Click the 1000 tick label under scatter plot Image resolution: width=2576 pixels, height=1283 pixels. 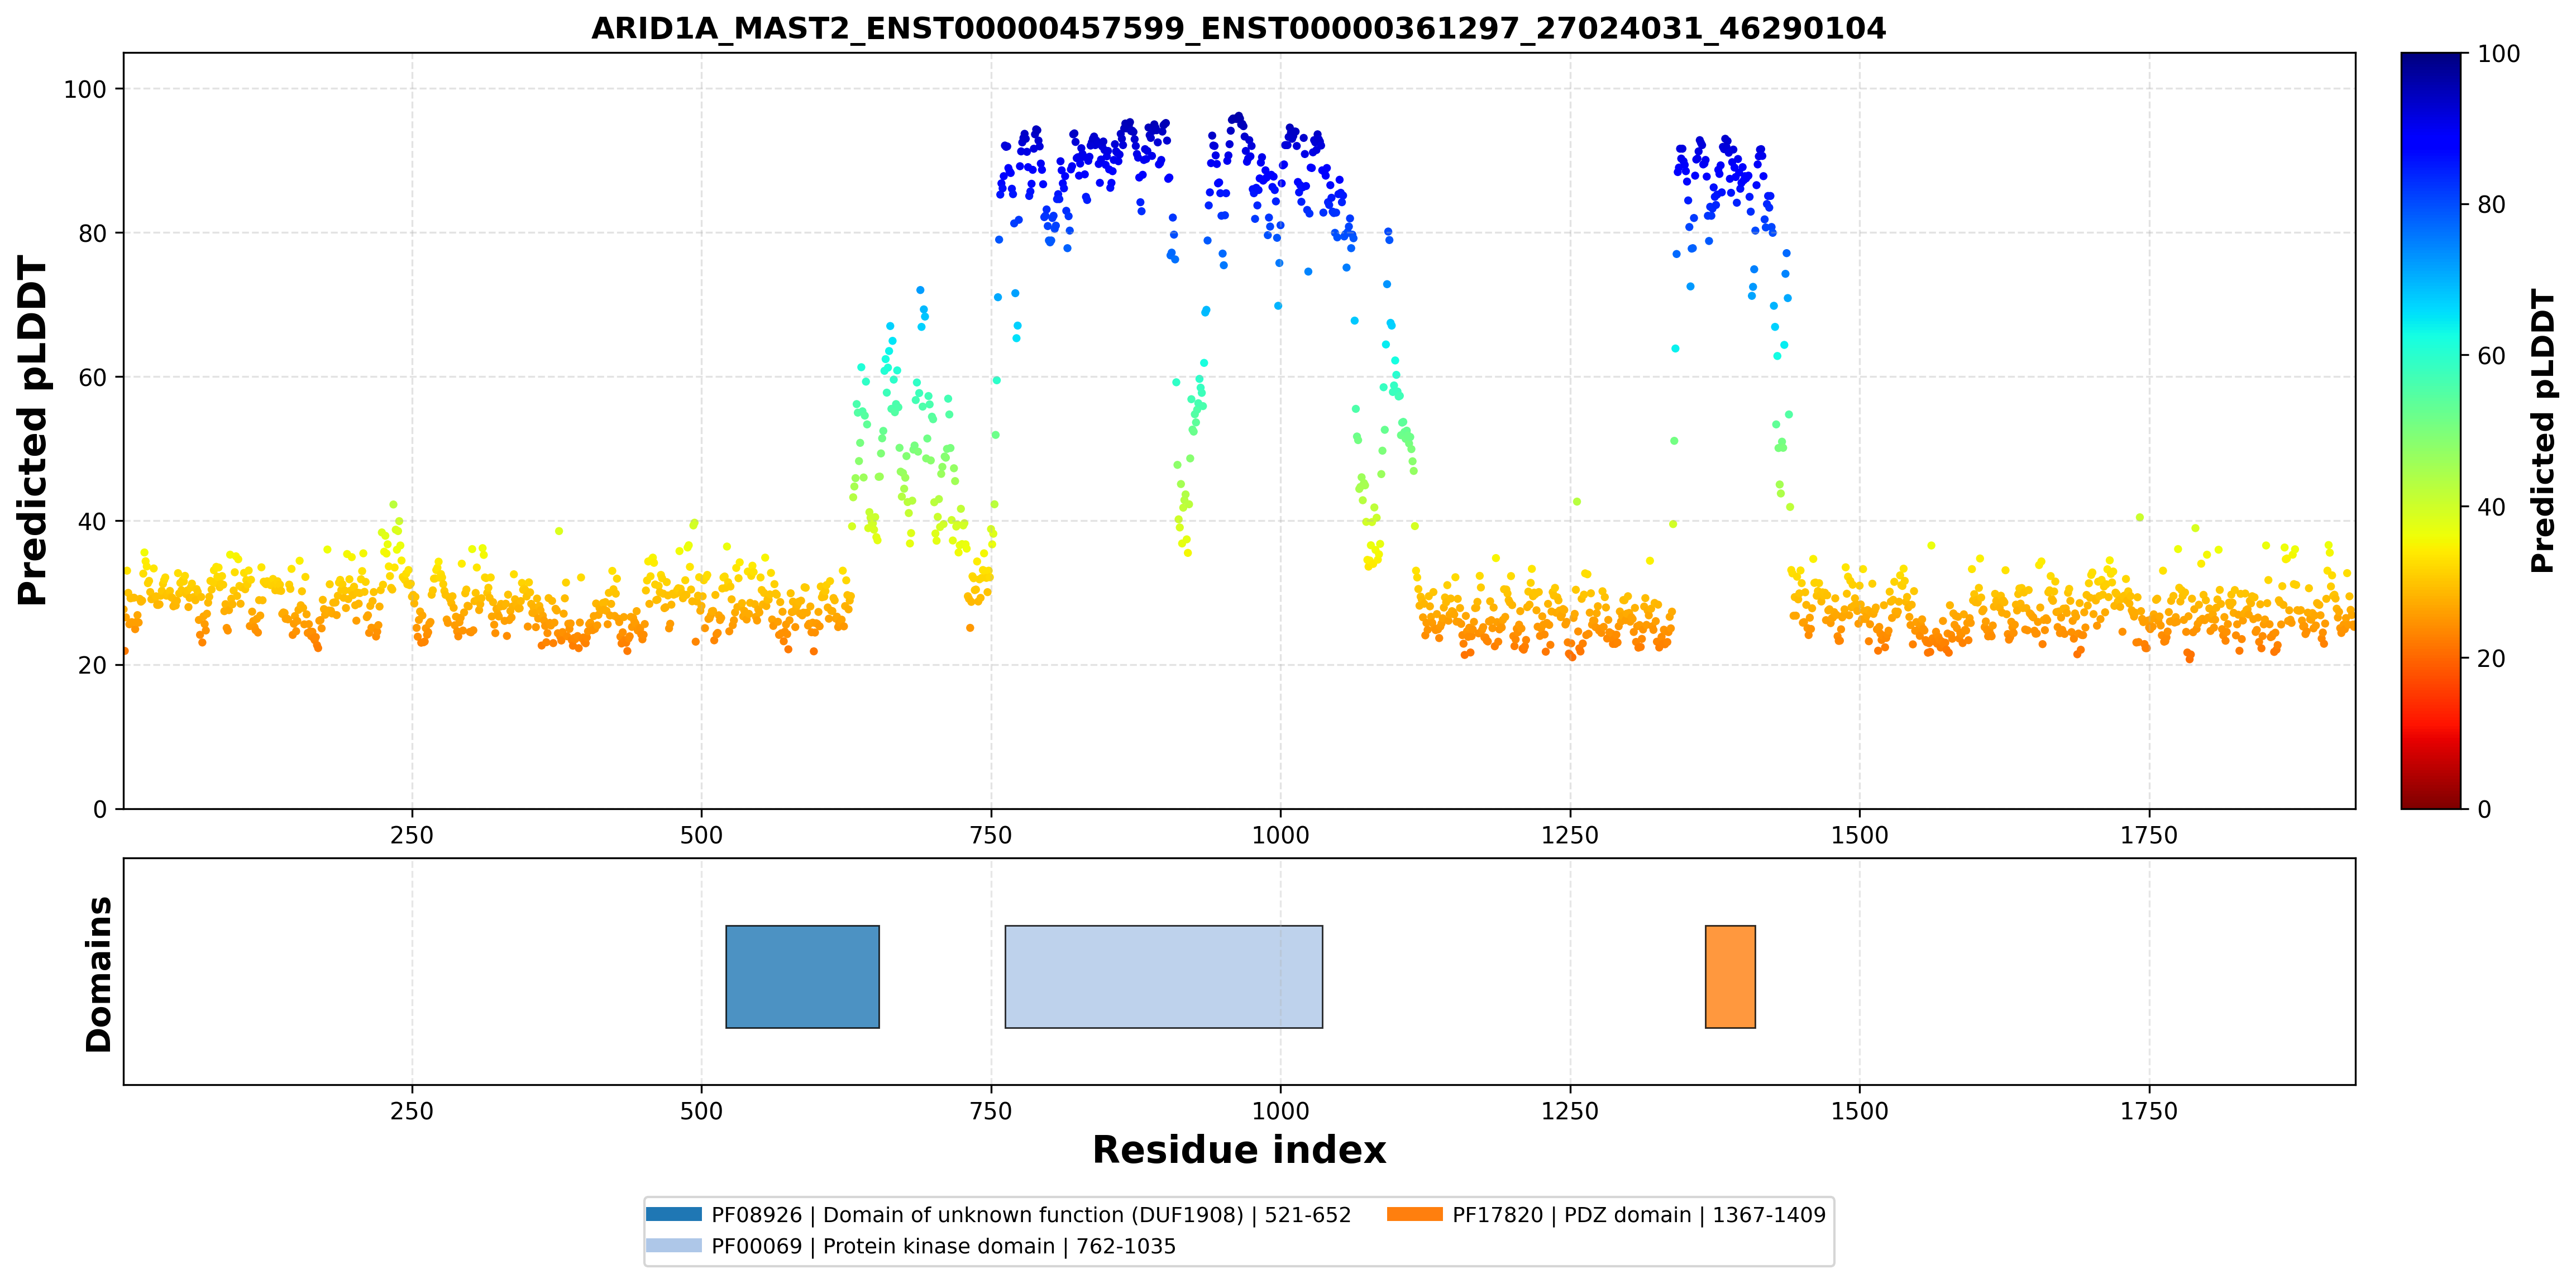(1280, 835)
